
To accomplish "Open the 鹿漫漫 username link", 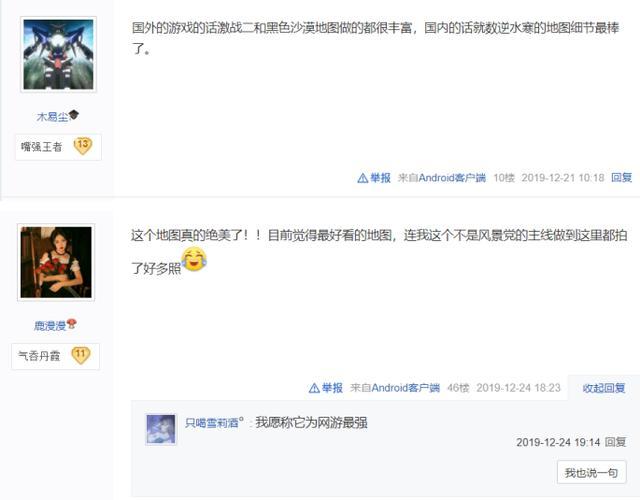I will (50, 326).
